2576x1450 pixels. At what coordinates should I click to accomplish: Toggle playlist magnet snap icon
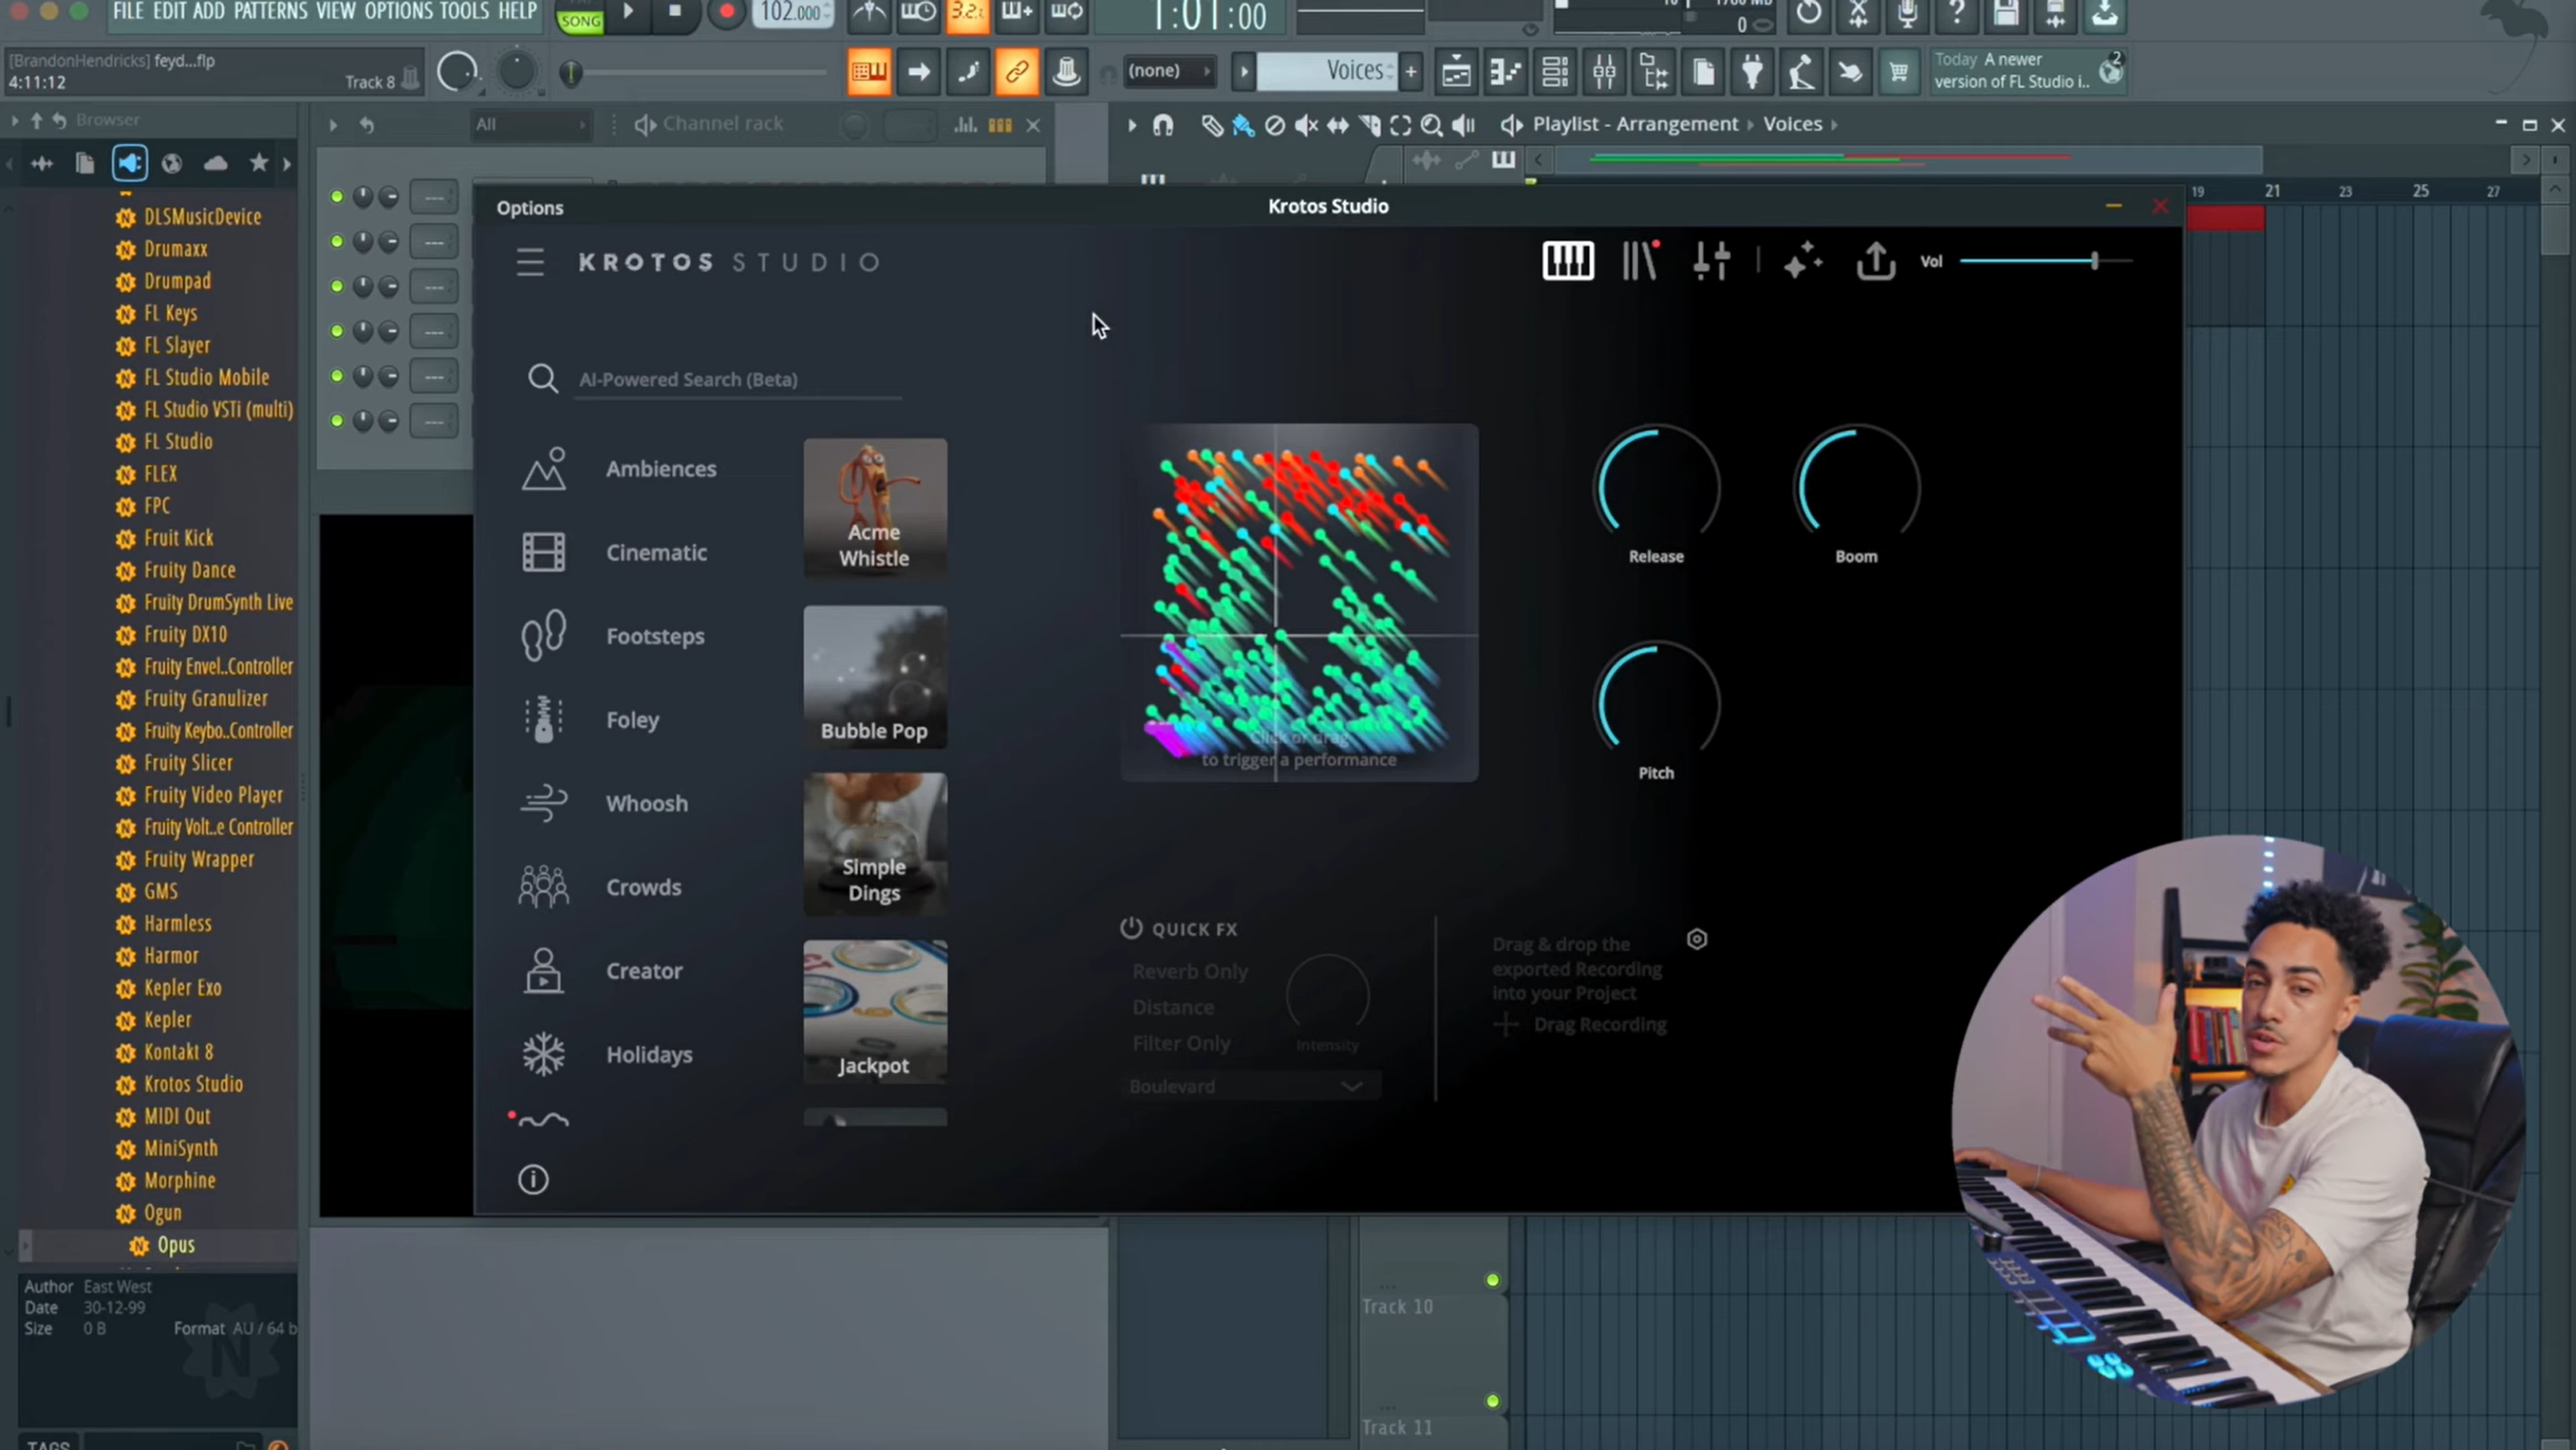(1162, 125)
